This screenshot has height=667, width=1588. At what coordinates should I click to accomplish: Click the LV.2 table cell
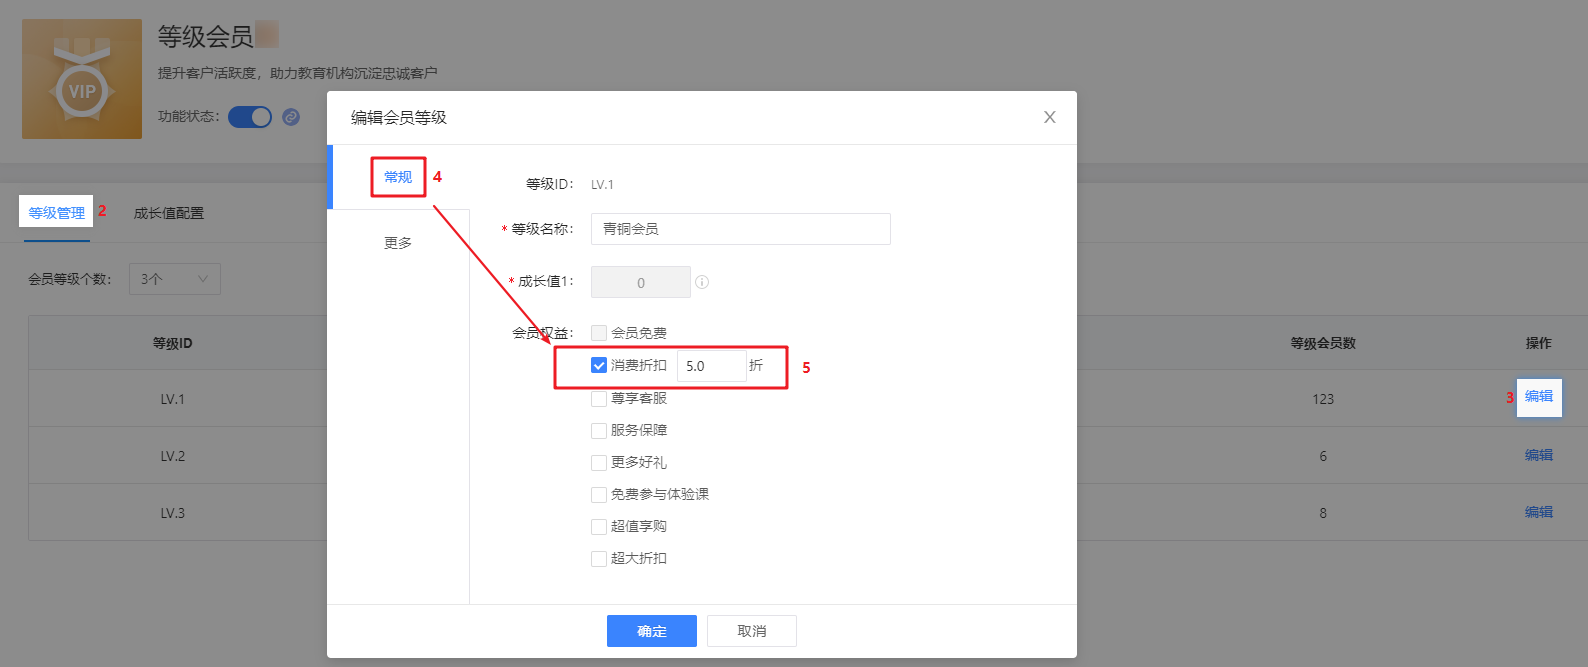pyautogui.click(x=173, y=456)
